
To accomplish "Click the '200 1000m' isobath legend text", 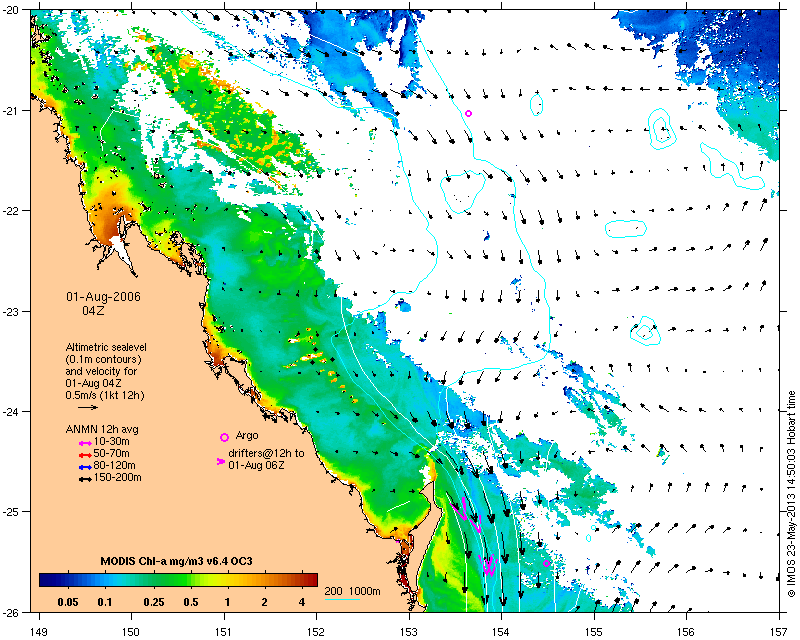I will (x=353, y=592).
